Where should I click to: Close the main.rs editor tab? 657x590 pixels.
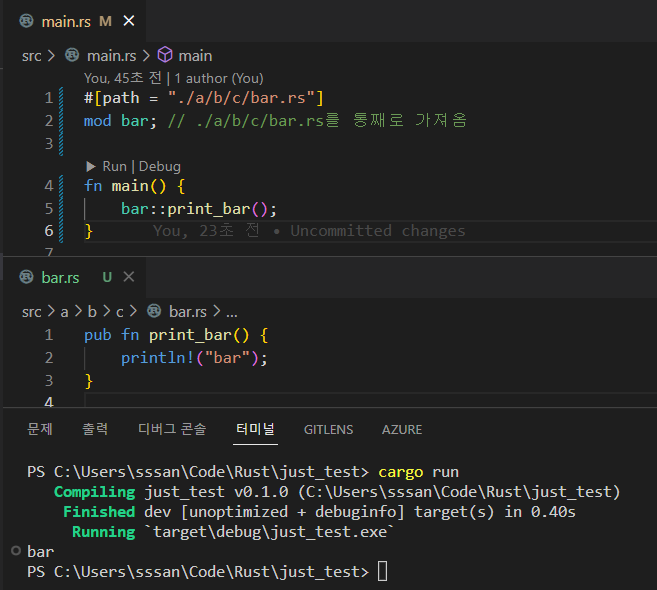[x=128, y=21]
